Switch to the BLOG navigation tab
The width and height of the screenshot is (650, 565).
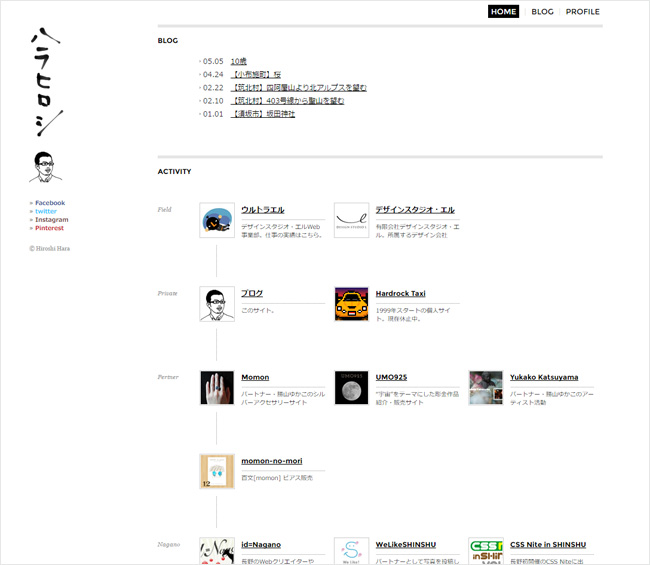(542, 12)
